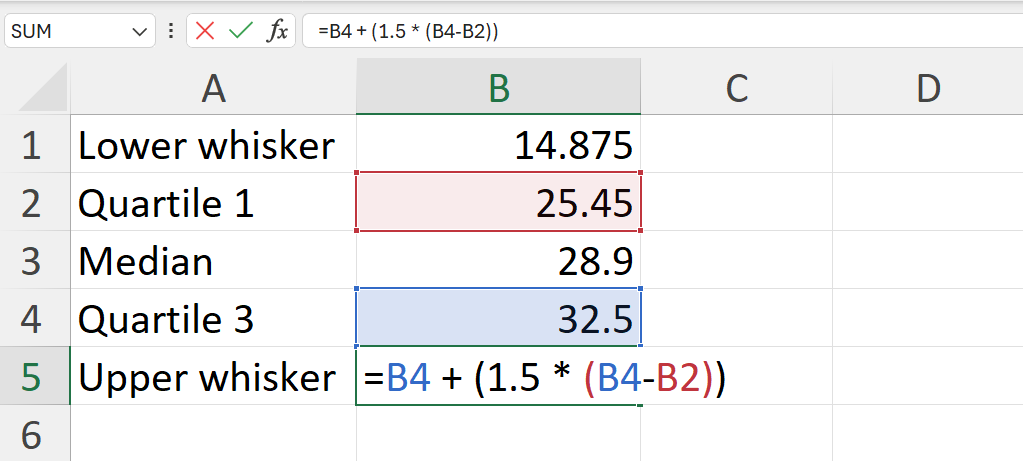
Task: Click in the formula bar text
Action: pyautogui.click(x=663, y=31)
